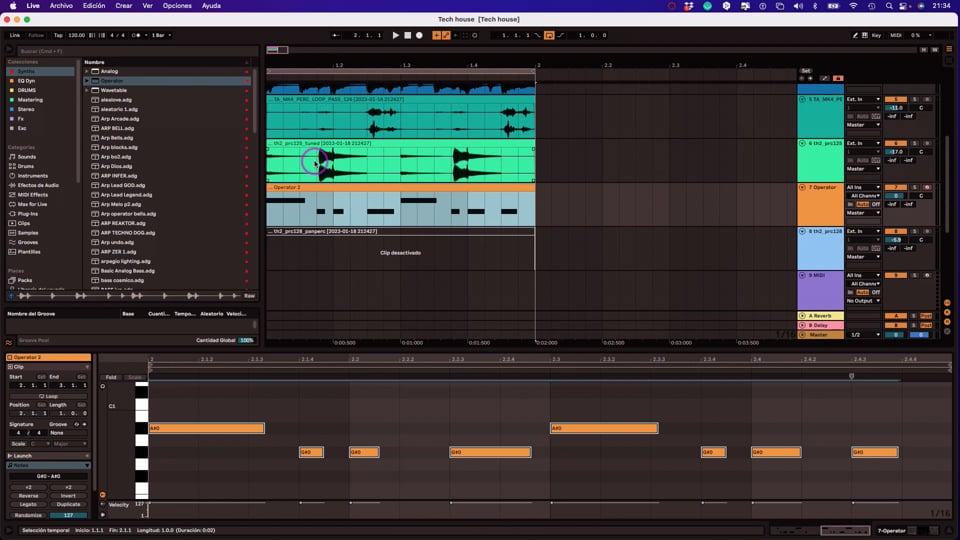Image resolution: width=960 pixels, height=540 pixels.
Task: Expand the Operator folder
Action: tap(86, 81)
